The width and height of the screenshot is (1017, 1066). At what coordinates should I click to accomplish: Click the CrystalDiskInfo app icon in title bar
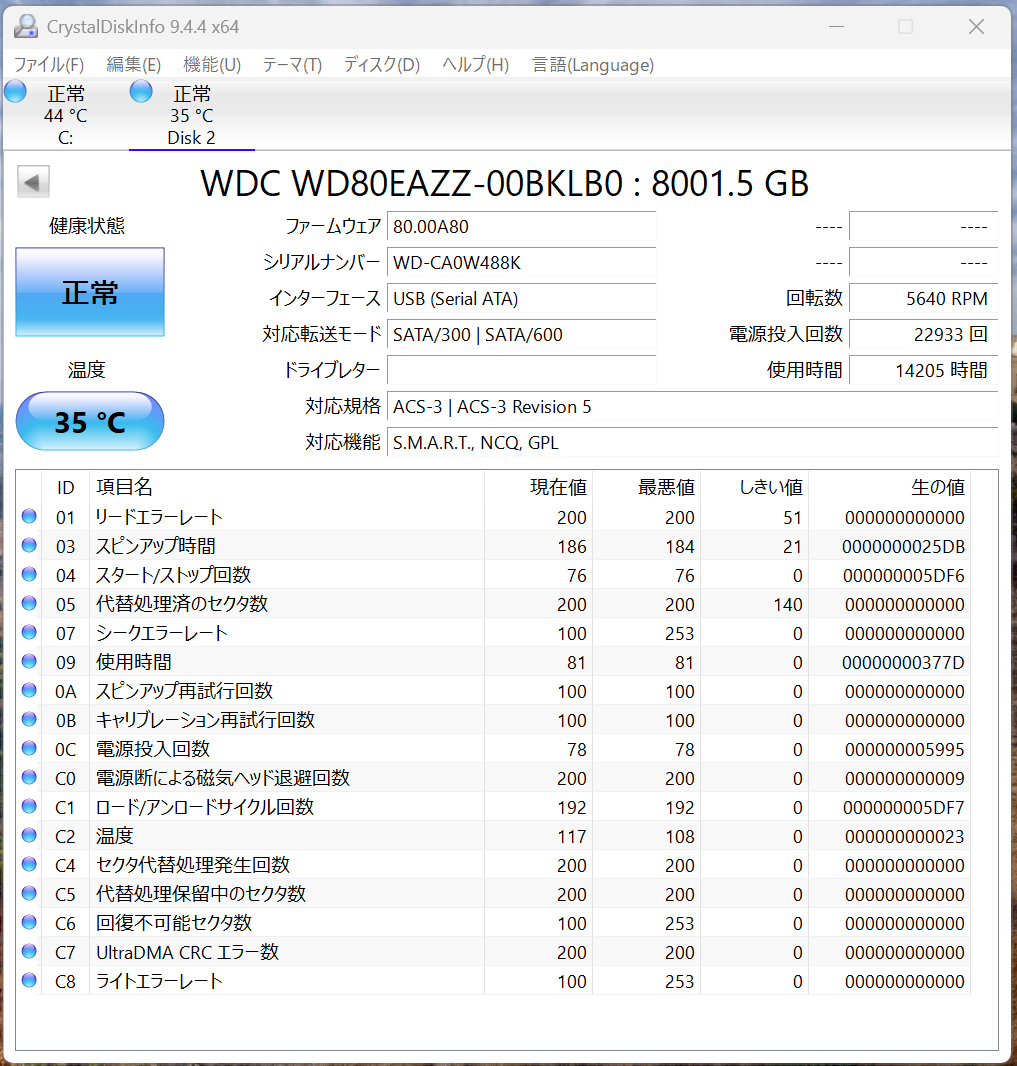click(x=26, y=27)
